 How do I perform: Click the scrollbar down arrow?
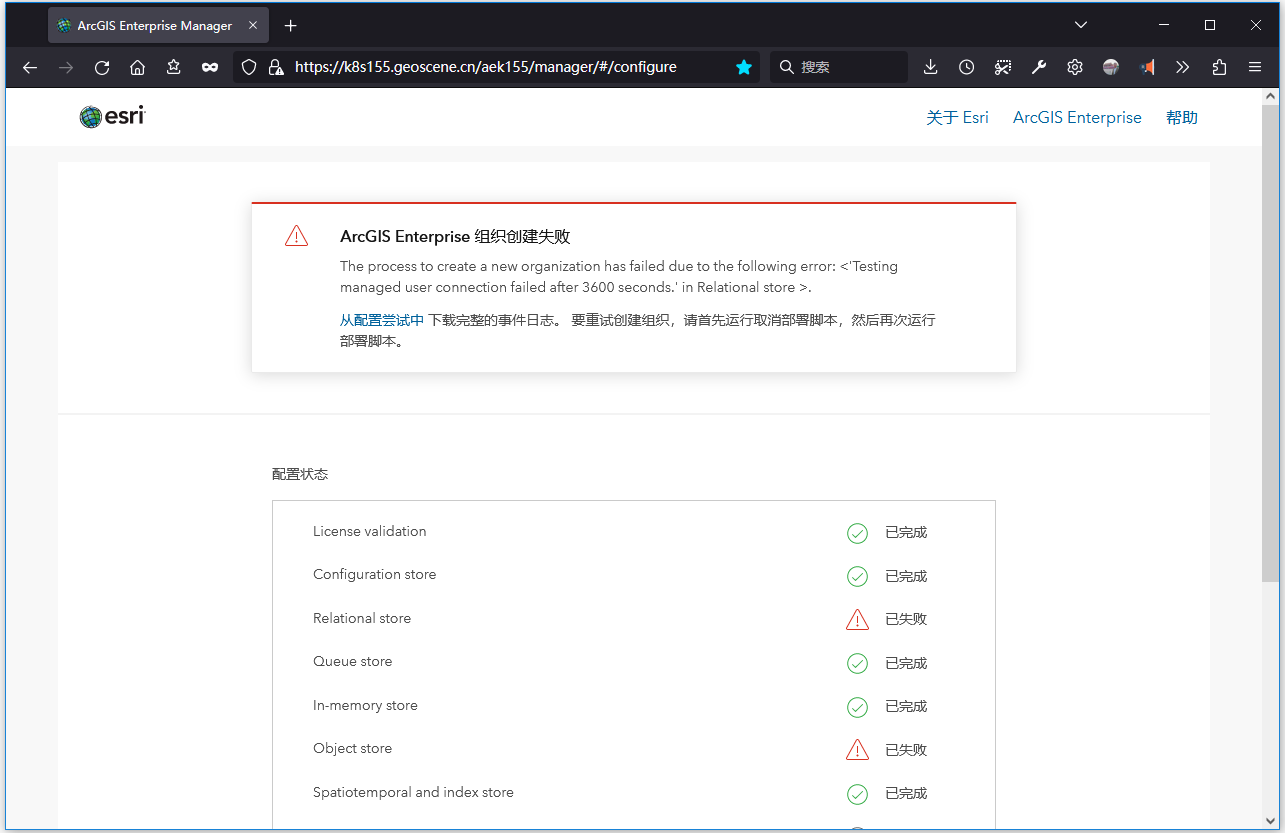click(x=1270, y=820)
